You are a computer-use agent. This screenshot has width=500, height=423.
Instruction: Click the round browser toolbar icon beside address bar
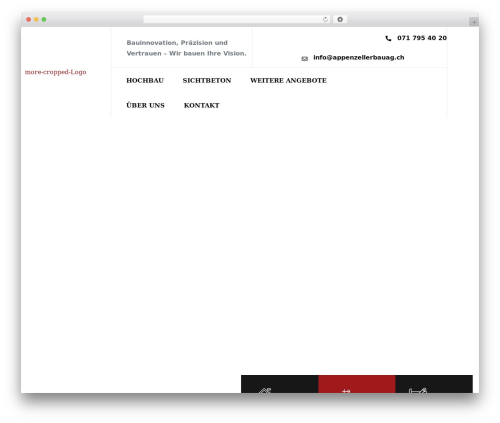(340, 19)
